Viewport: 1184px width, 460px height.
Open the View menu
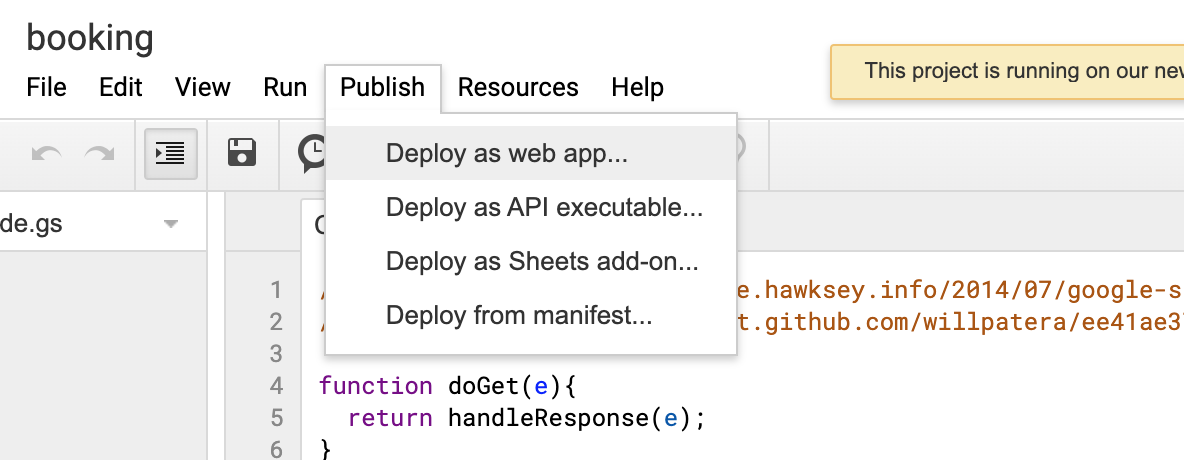coord(203,87)
